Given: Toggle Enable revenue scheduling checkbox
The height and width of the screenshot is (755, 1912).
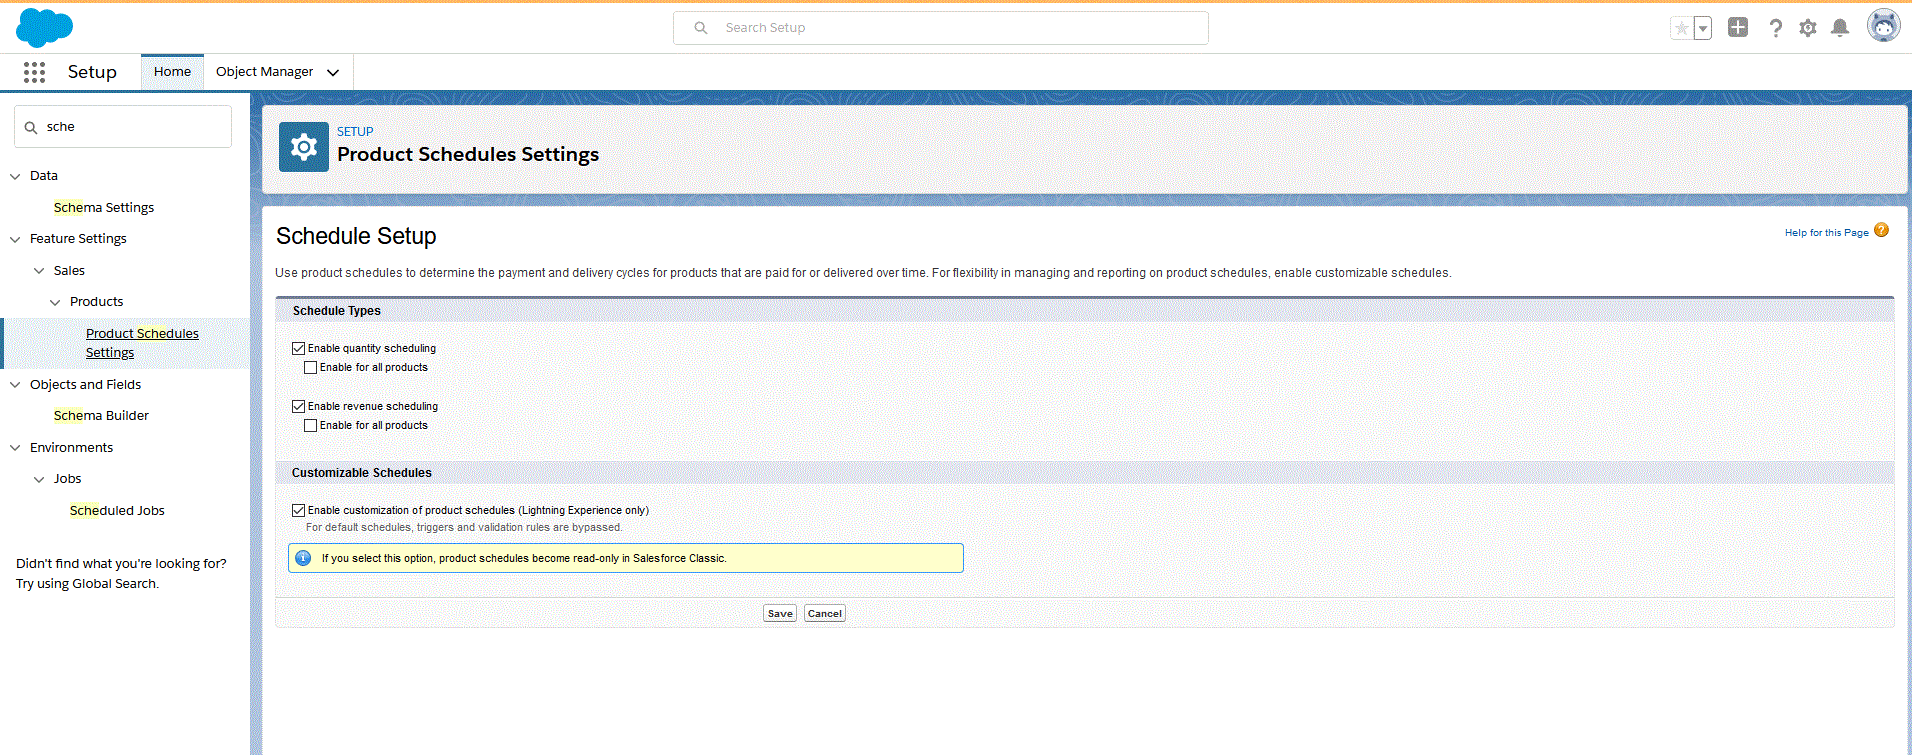Looking at the screenshot, I should pos(299,407).
